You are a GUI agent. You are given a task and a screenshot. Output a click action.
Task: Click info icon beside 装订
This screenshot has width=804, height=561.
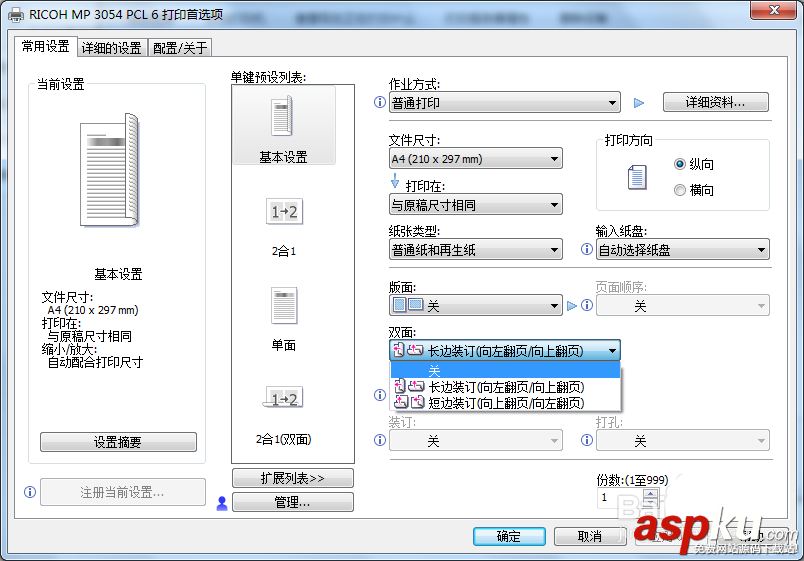380,440
